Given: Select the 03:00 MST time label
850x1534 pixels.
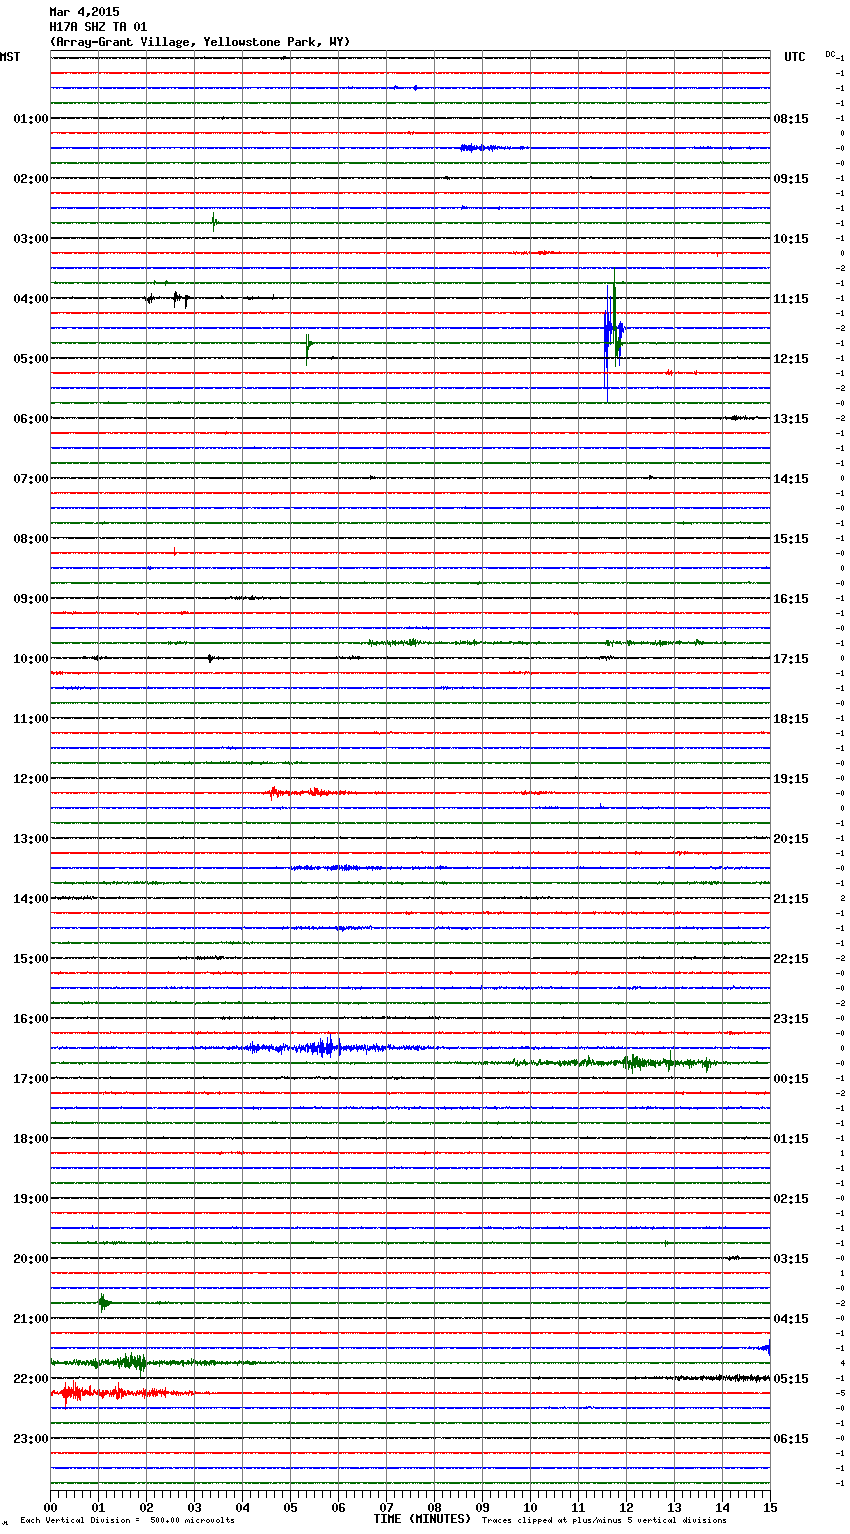Looking at the screenshot, I should tap(30, 239).
